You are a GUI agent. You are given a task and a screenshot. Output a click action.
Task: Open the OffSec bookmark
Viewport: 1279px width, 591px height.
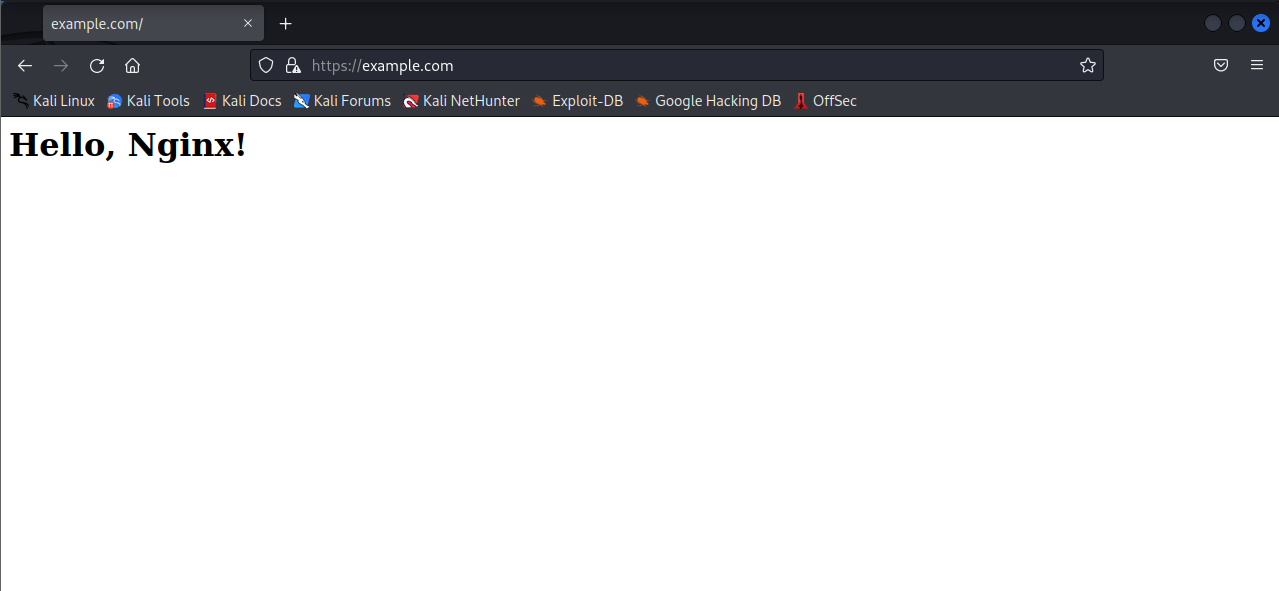click(825, 101)
